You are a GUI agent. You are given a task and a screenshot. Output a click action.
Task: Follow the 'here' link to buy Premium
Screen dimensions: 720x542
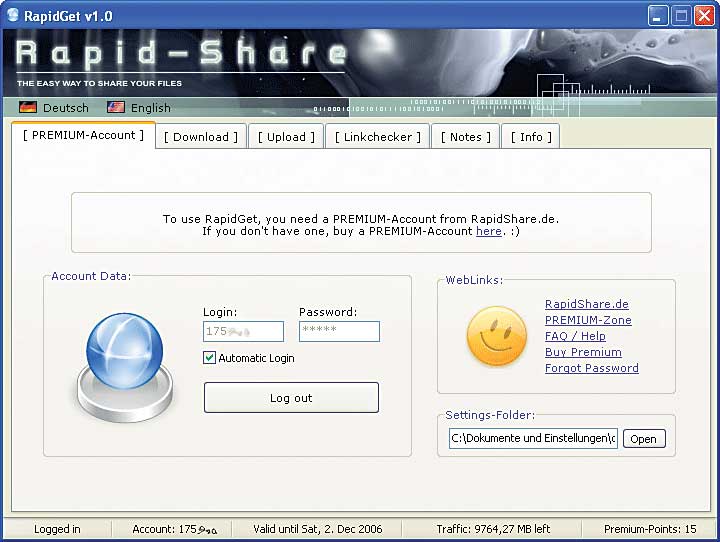(x=489, y=231)
